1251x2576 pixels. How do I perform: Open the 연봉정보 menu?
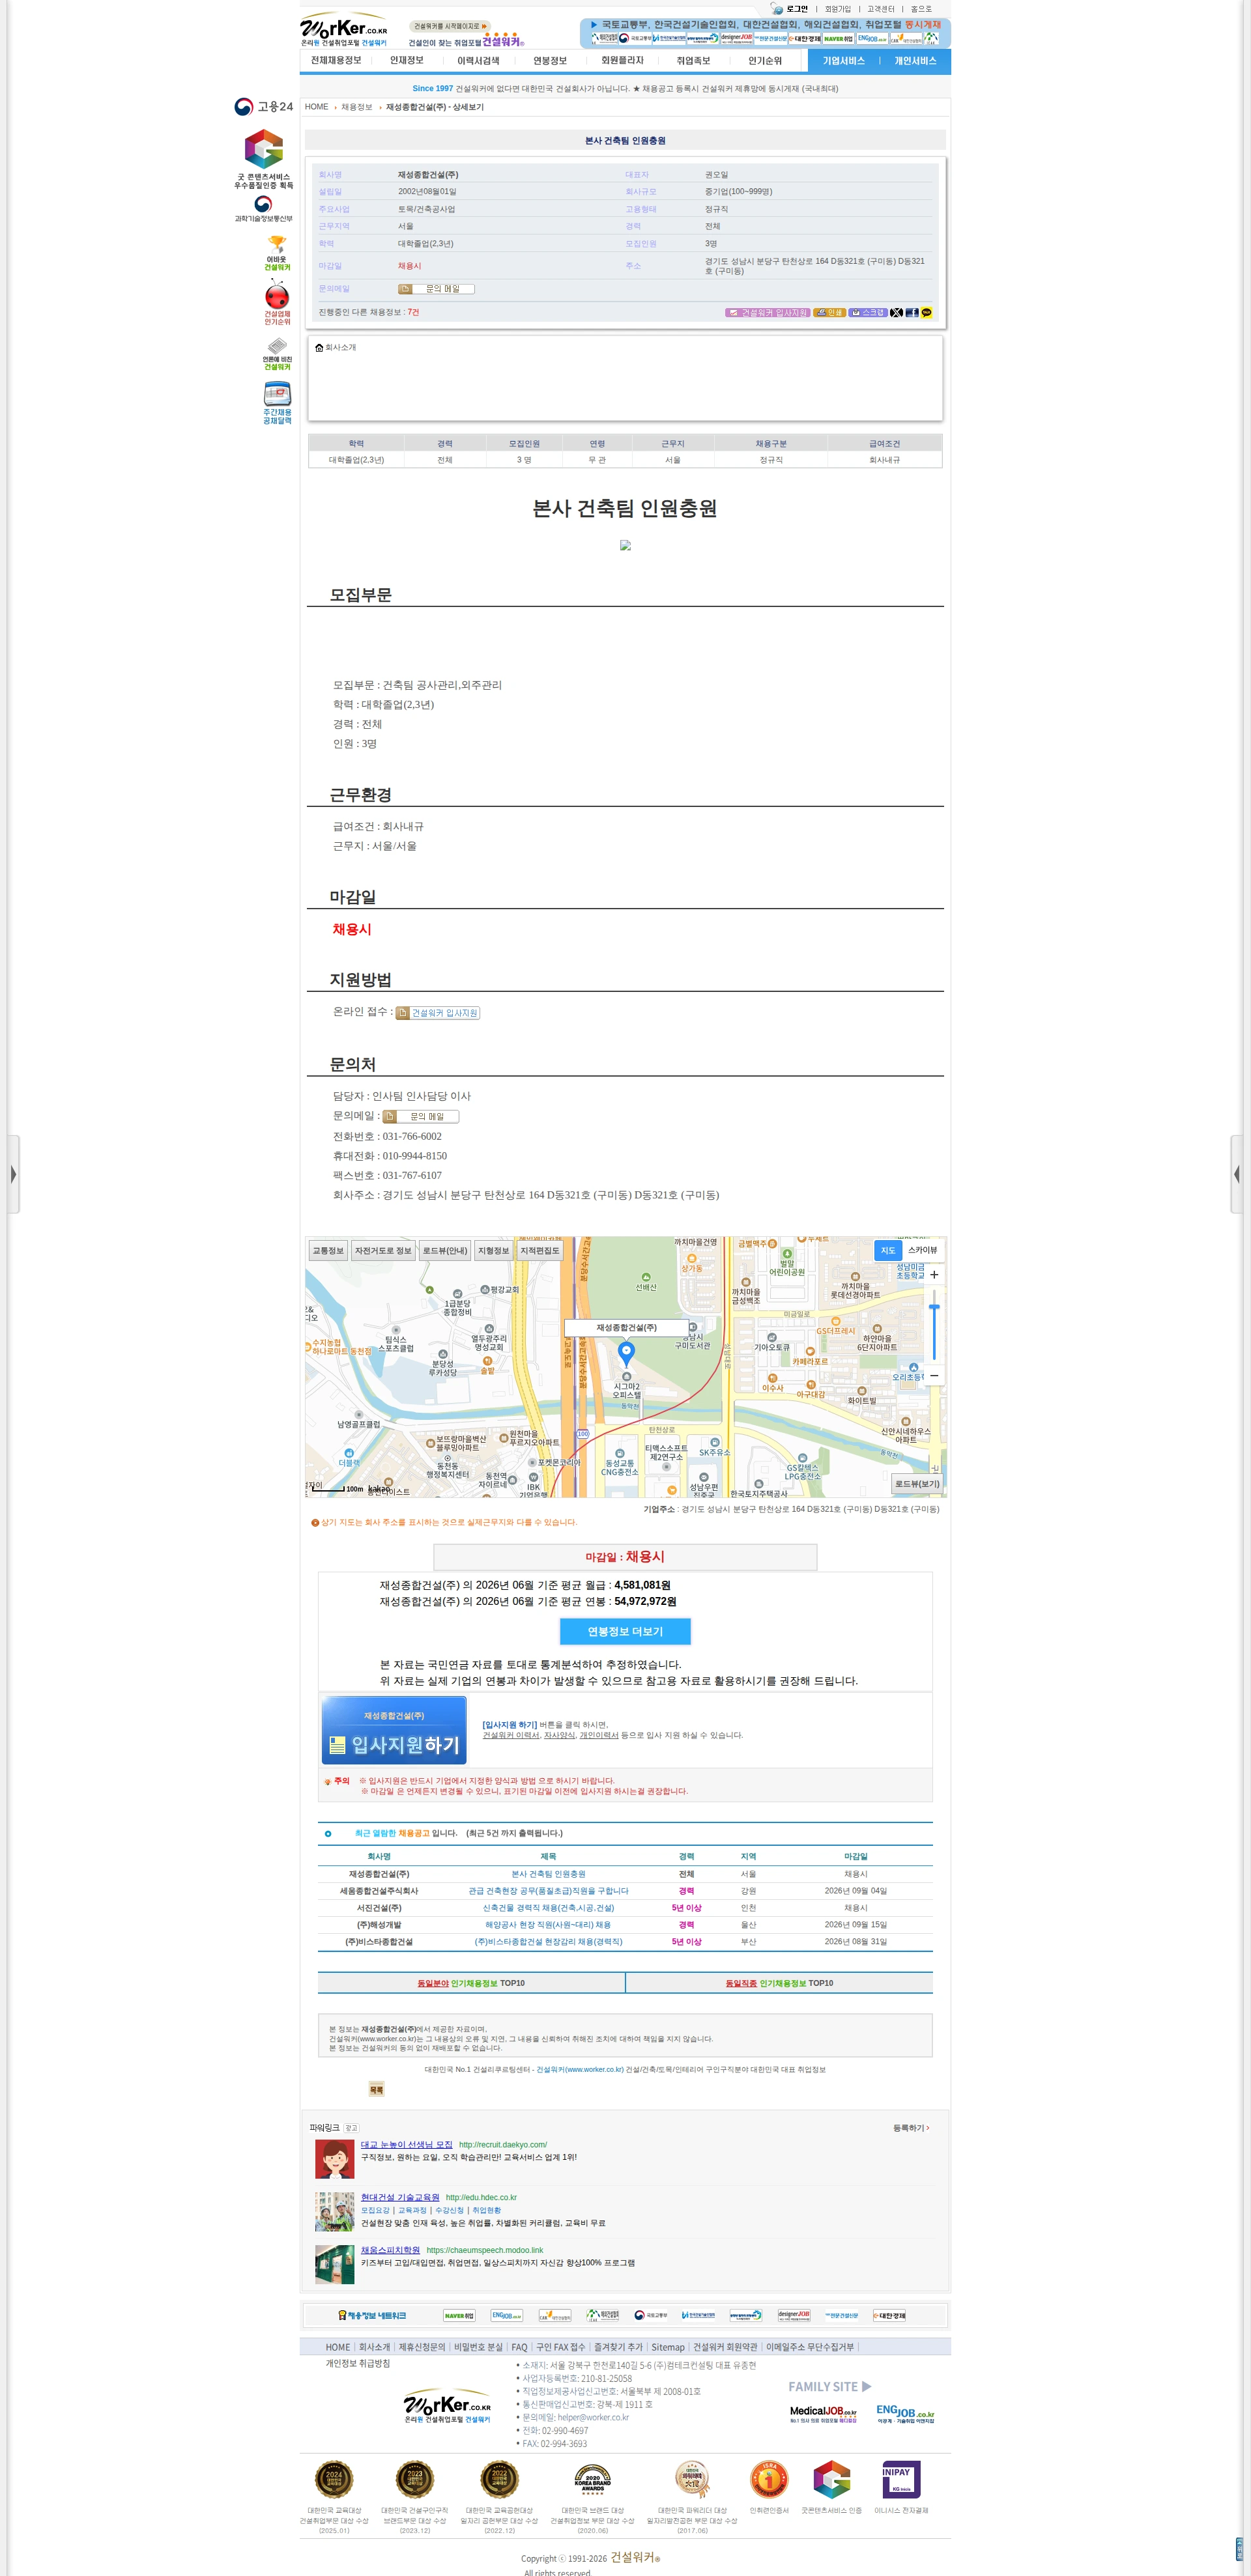coord(550,61)
